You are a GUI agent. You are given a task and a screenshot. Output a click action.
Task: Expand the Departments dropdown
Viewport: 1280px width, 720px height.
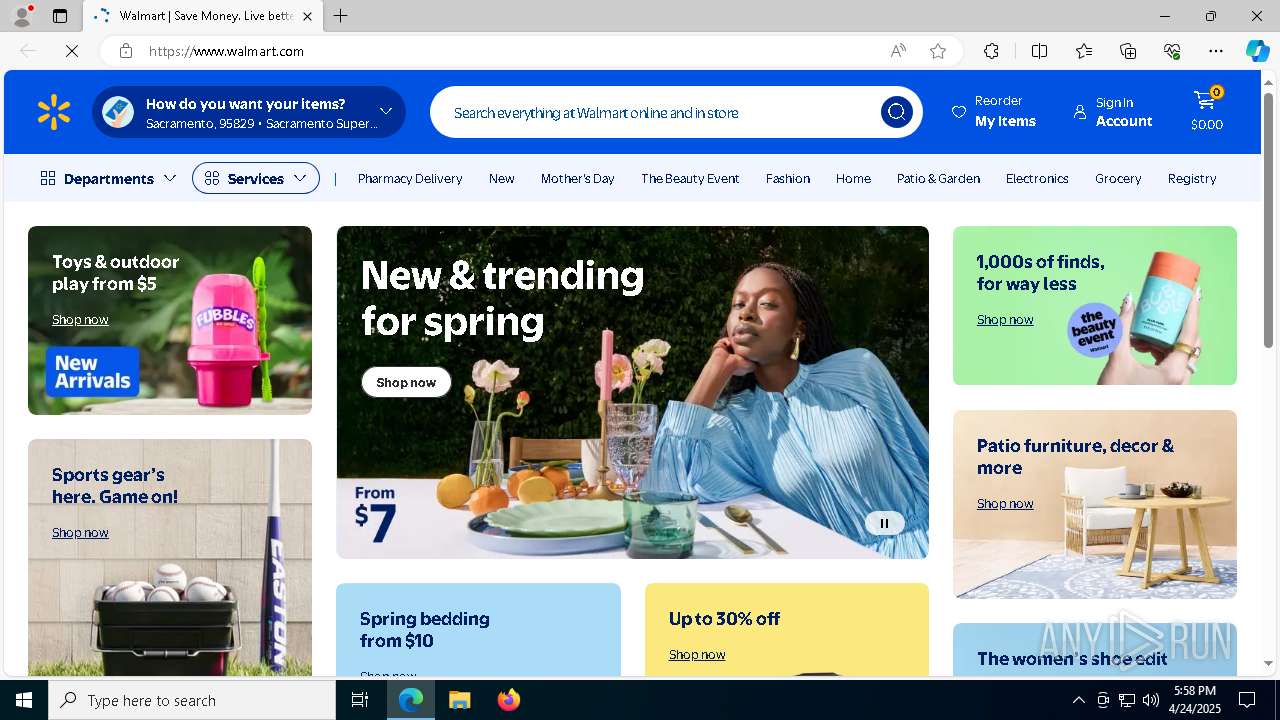108,178
